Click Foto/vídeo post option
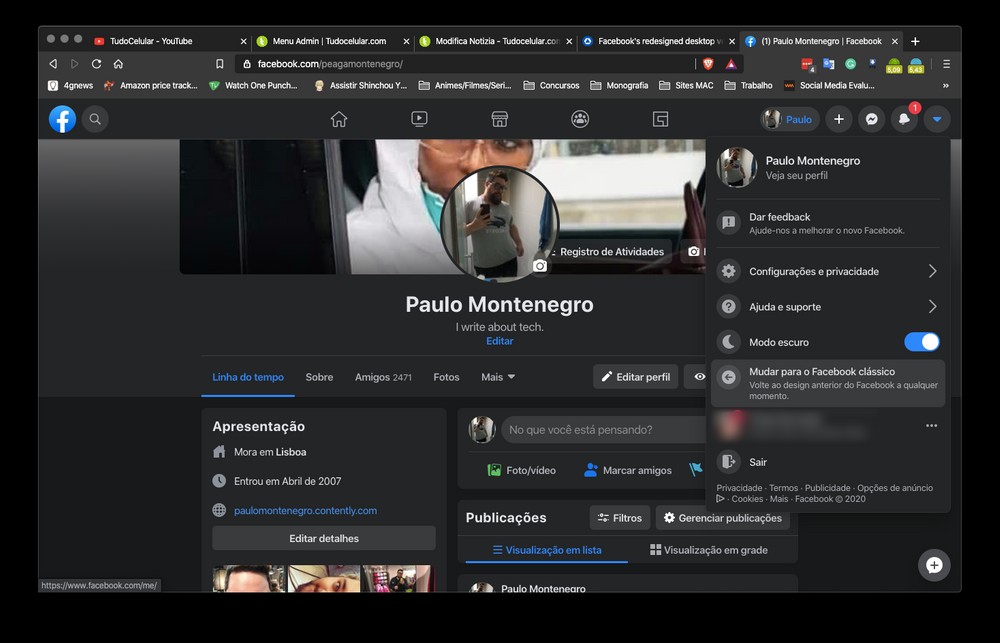This screenshot has width=1000, height=643. [521, 470]
